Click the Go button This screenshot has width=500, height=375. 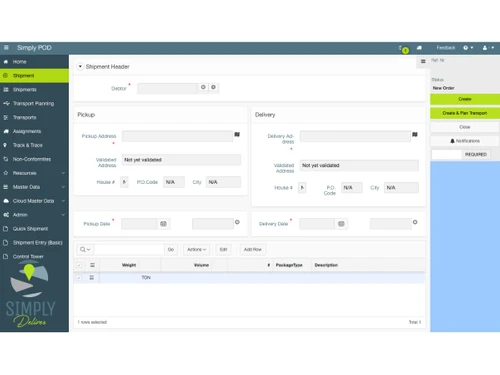[171, 249]
